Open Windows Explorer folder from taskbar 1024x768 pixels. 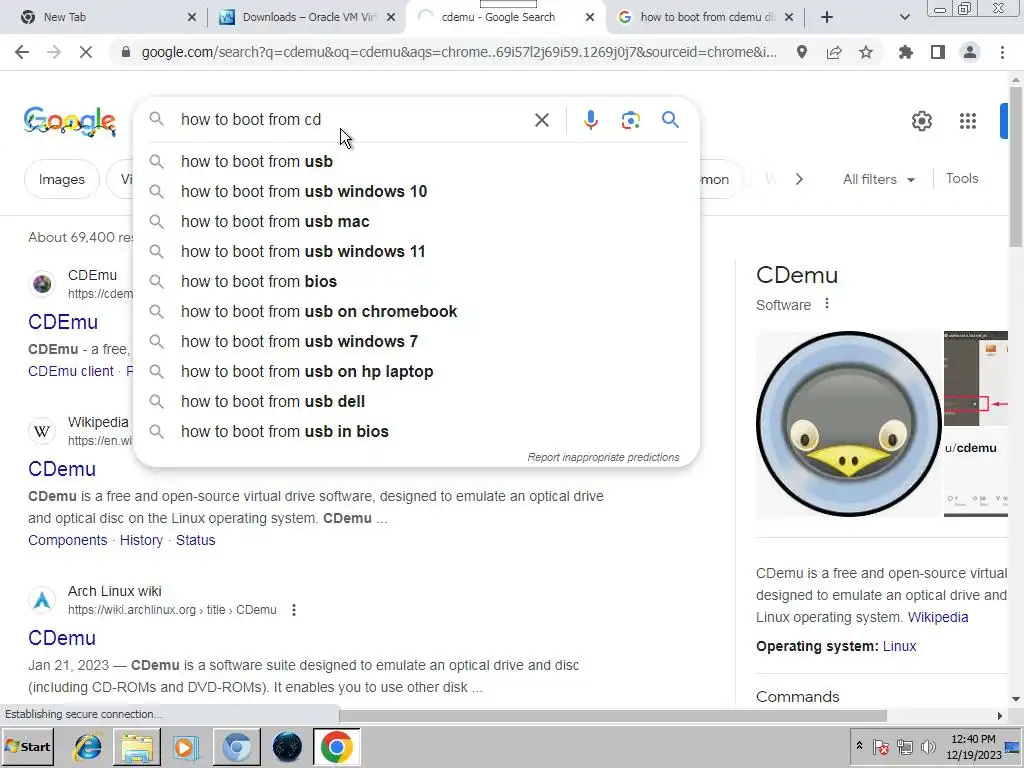(137, 746)
